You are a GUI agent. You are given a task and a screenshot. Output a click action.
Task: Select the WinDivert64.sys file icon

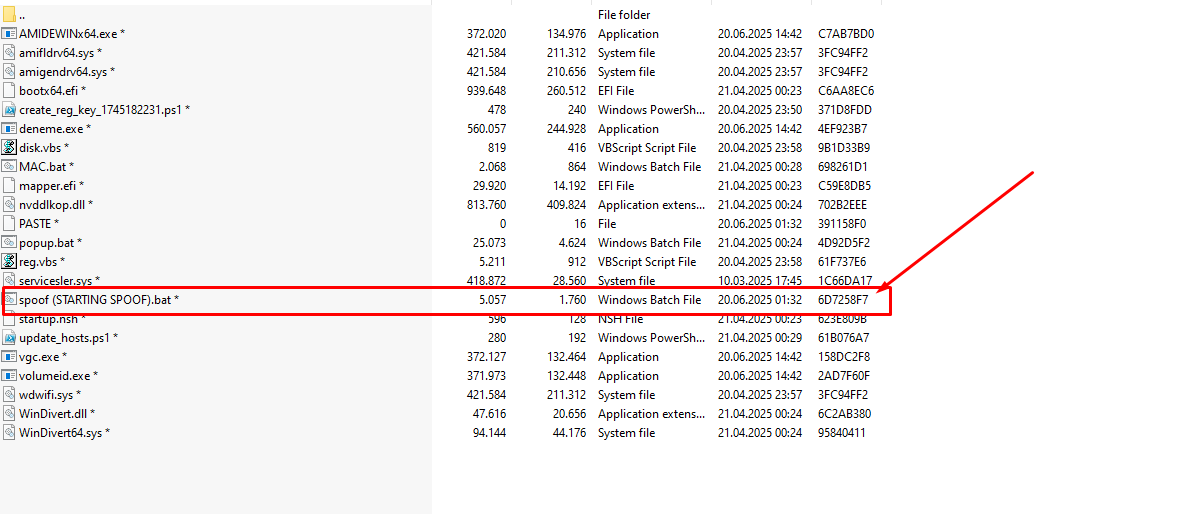10,433
